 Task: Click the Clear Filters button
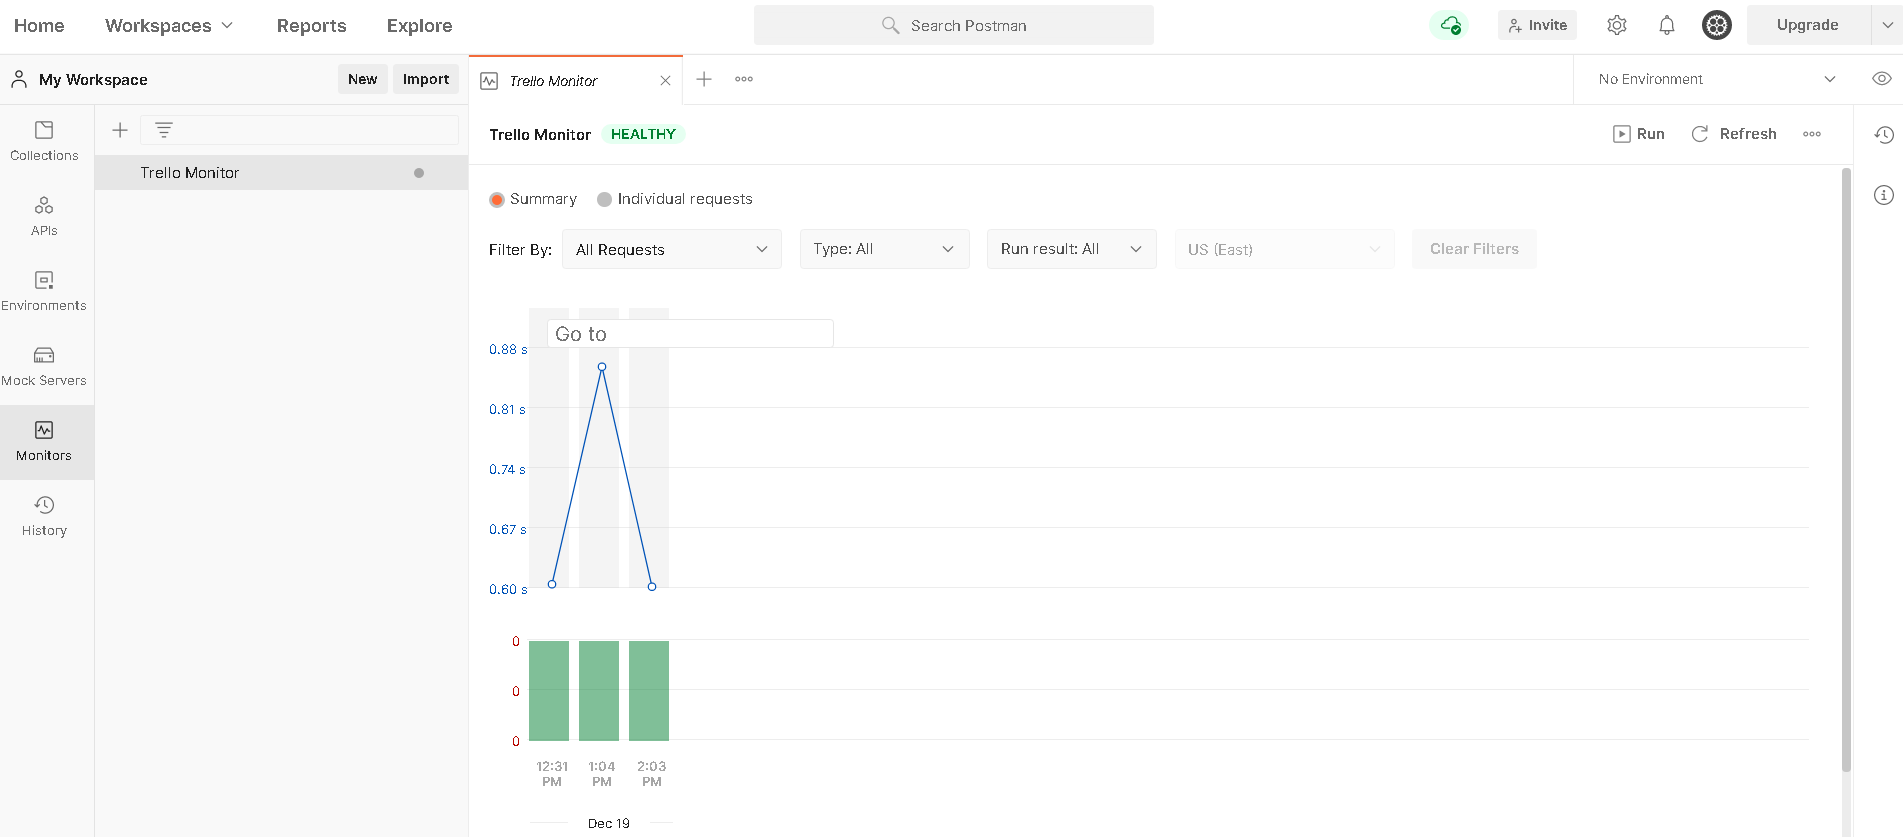pos(1474,249)
